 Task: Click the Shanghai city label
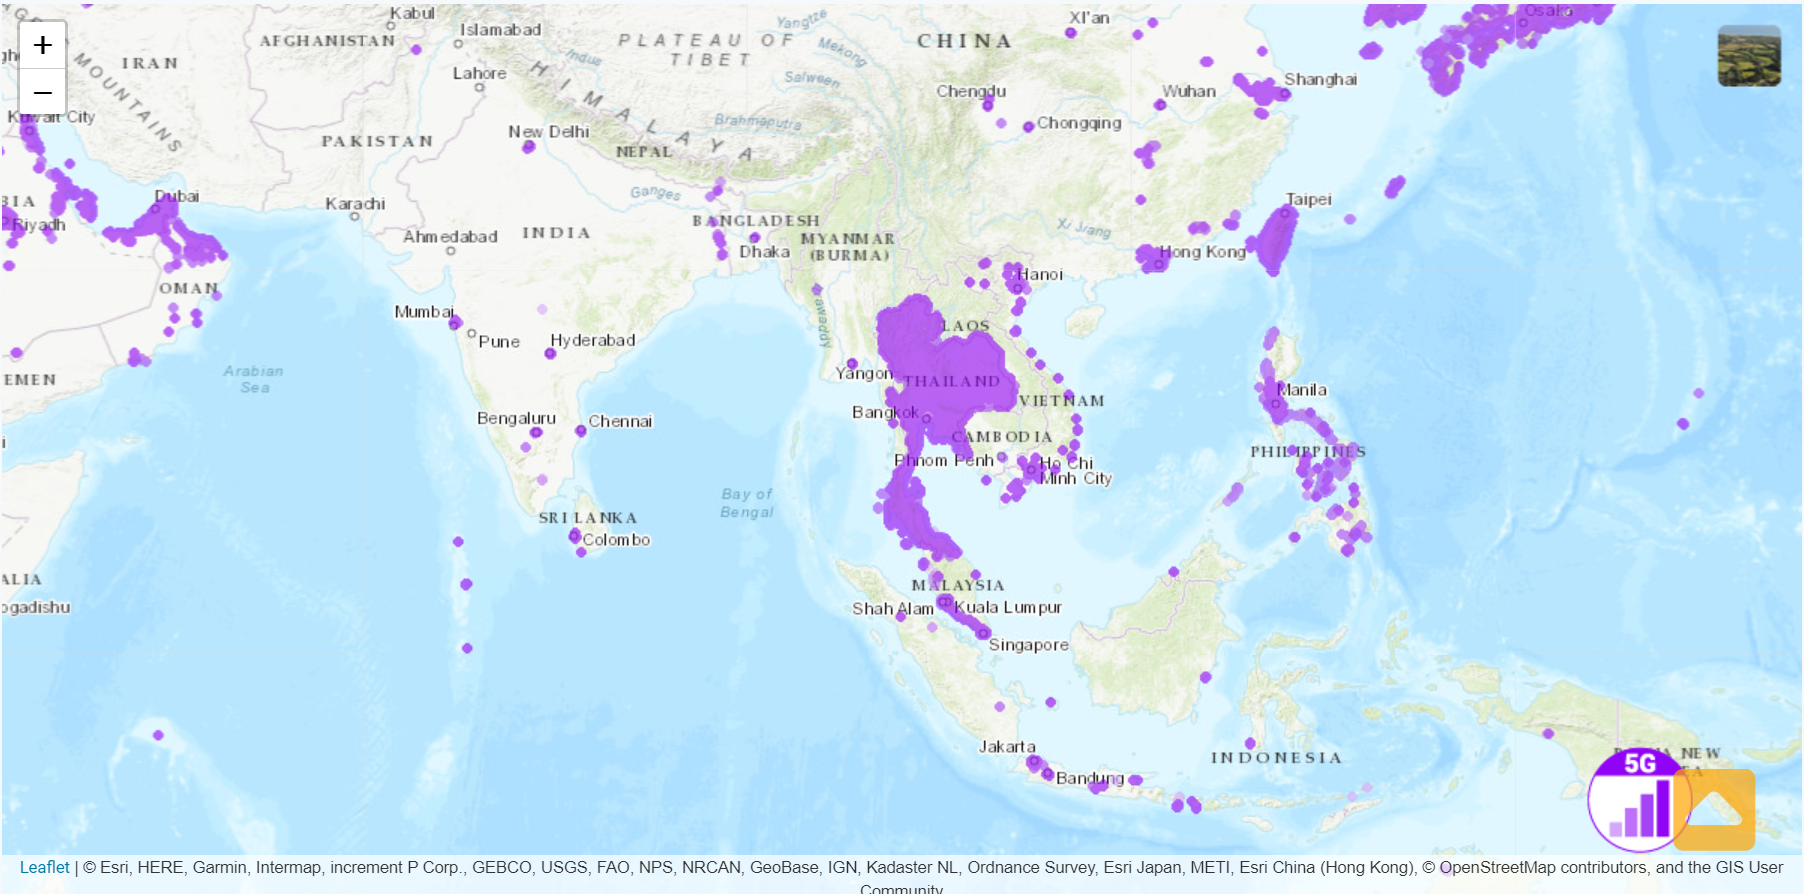click(1320, 80)
